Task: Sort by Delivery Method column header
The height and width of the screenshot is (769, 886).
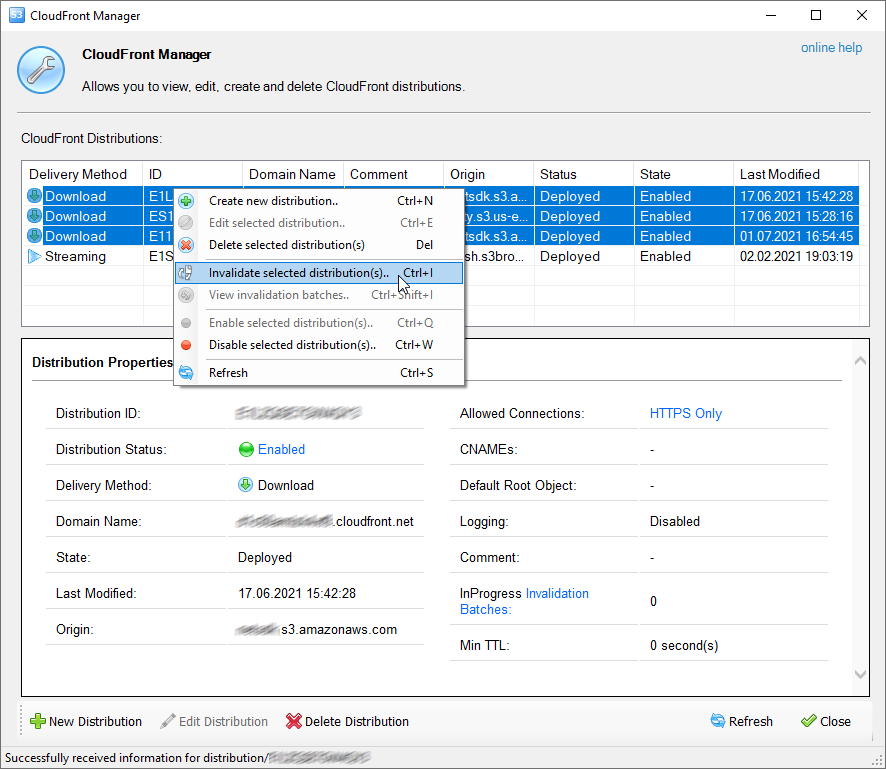Action: click(82, 174)
